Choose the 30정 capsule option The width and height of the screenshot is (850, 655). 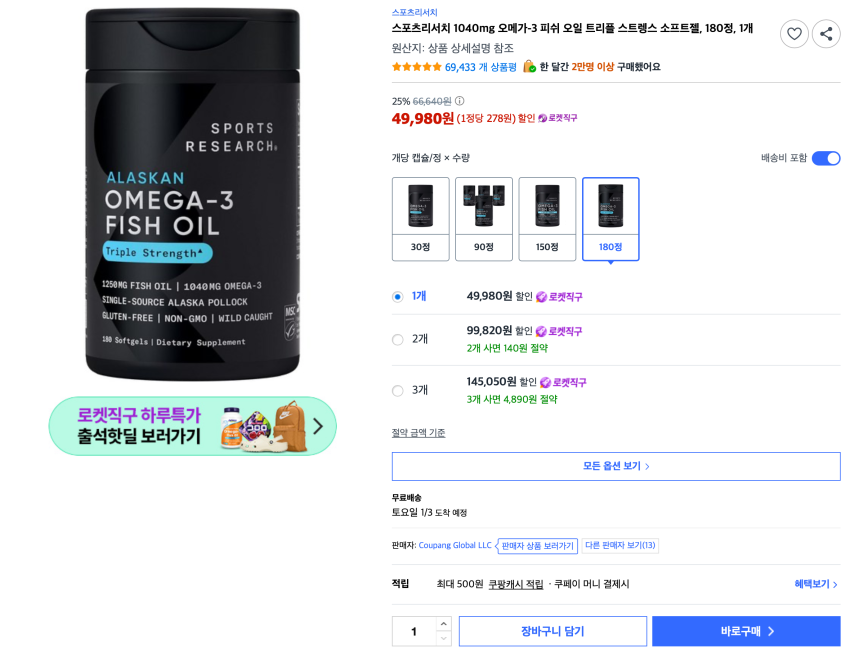click(x=420, y=219)
